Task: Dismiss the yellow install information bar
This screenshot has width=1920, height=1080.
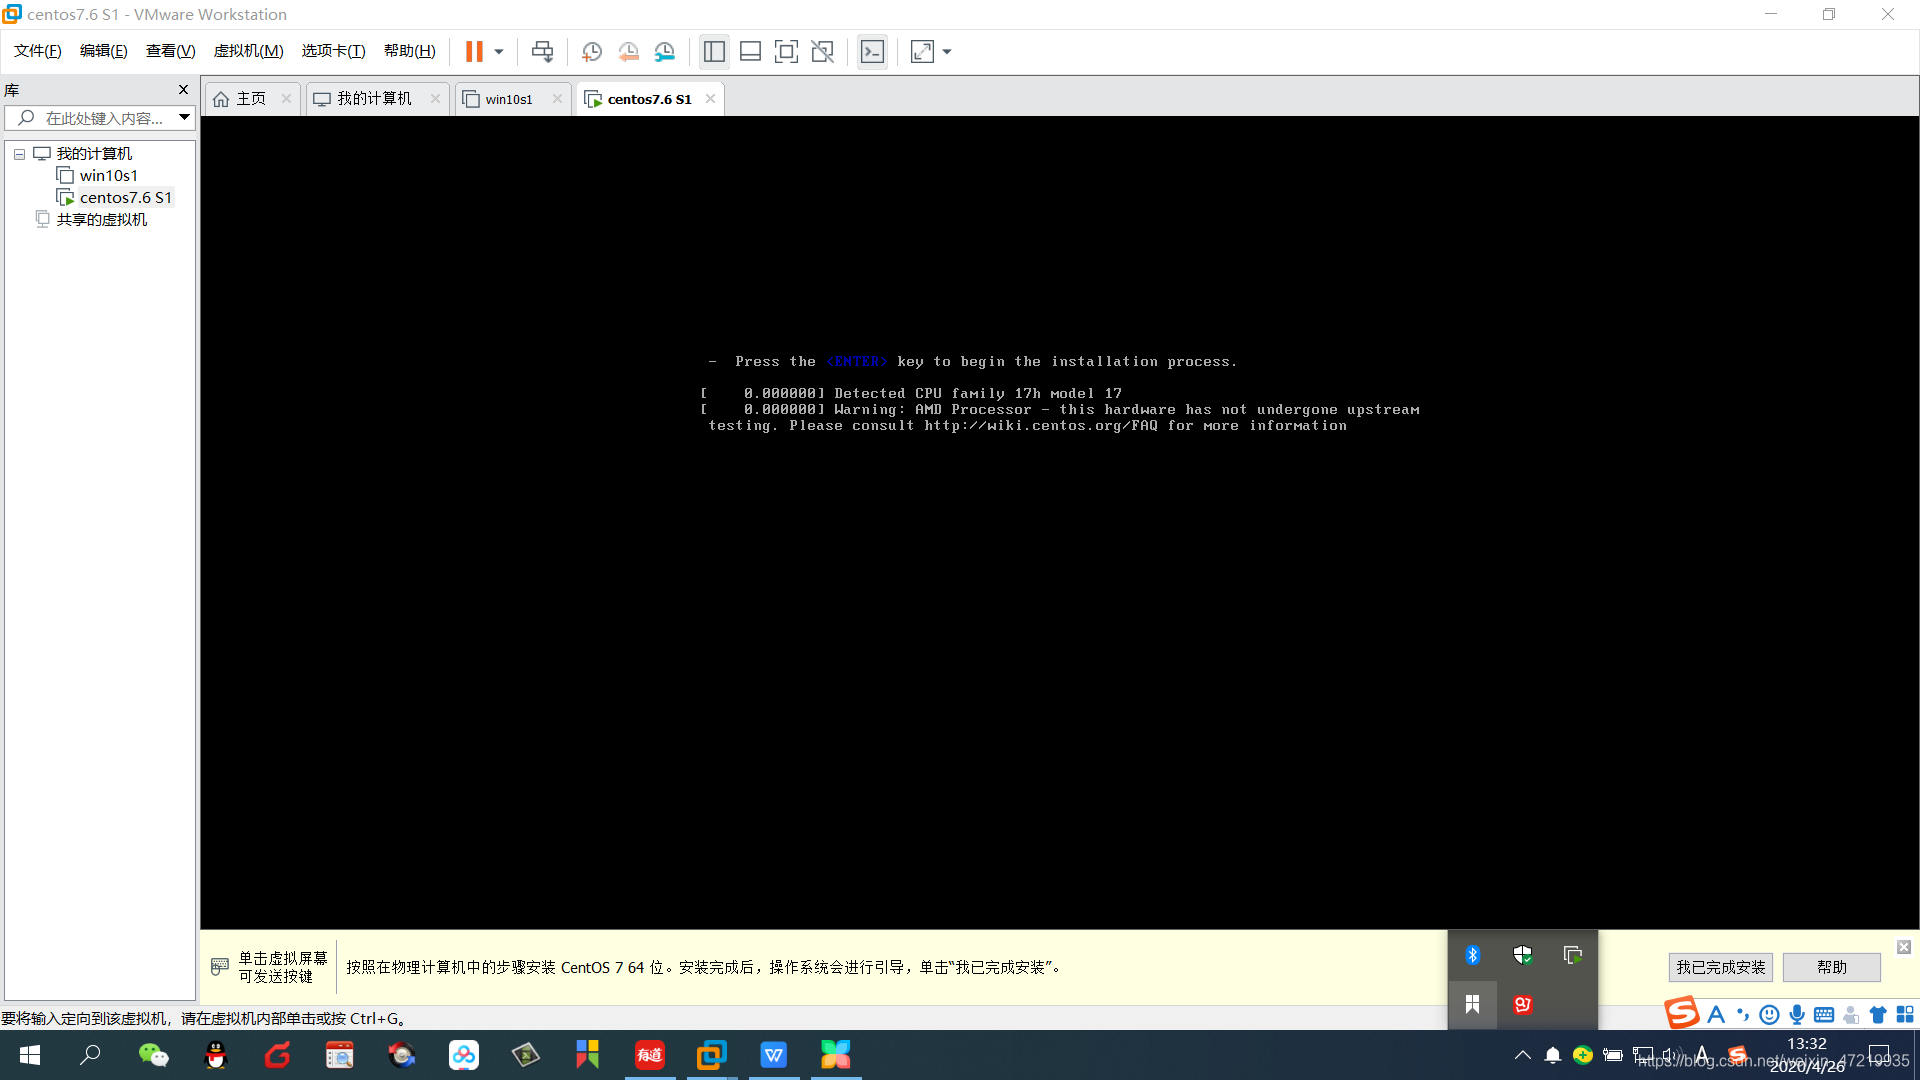Action: tap(1904, 947)
